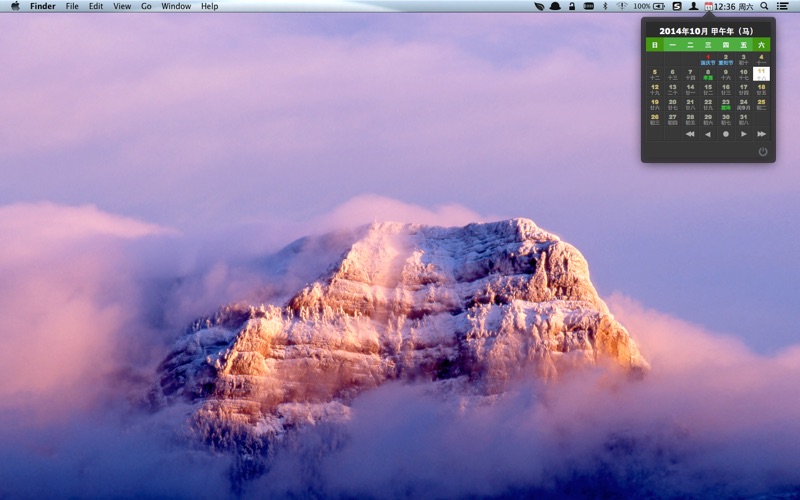The width and height of the screenshot is (800, 500).
Task: Select October 1 国庆节 in calendar
Action: (x=708, y=59)
